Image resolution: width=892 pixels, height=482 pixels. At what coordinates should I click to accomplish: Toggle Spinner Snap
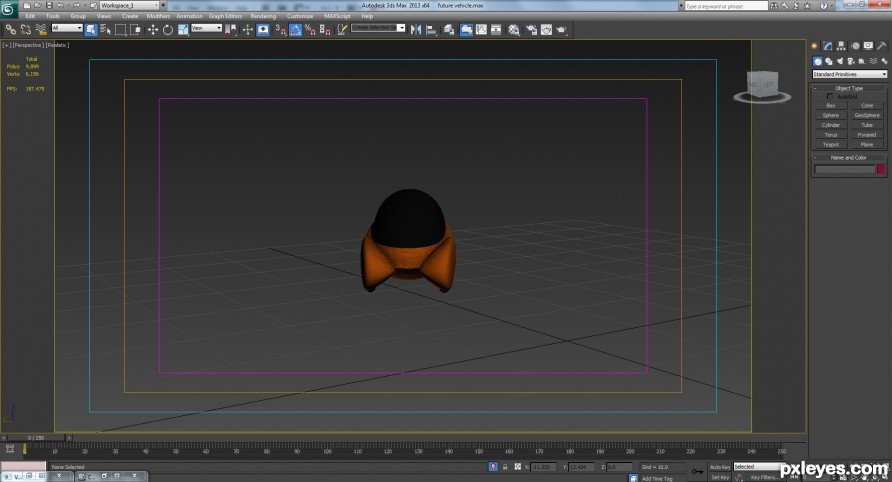(x=325, y=30)
